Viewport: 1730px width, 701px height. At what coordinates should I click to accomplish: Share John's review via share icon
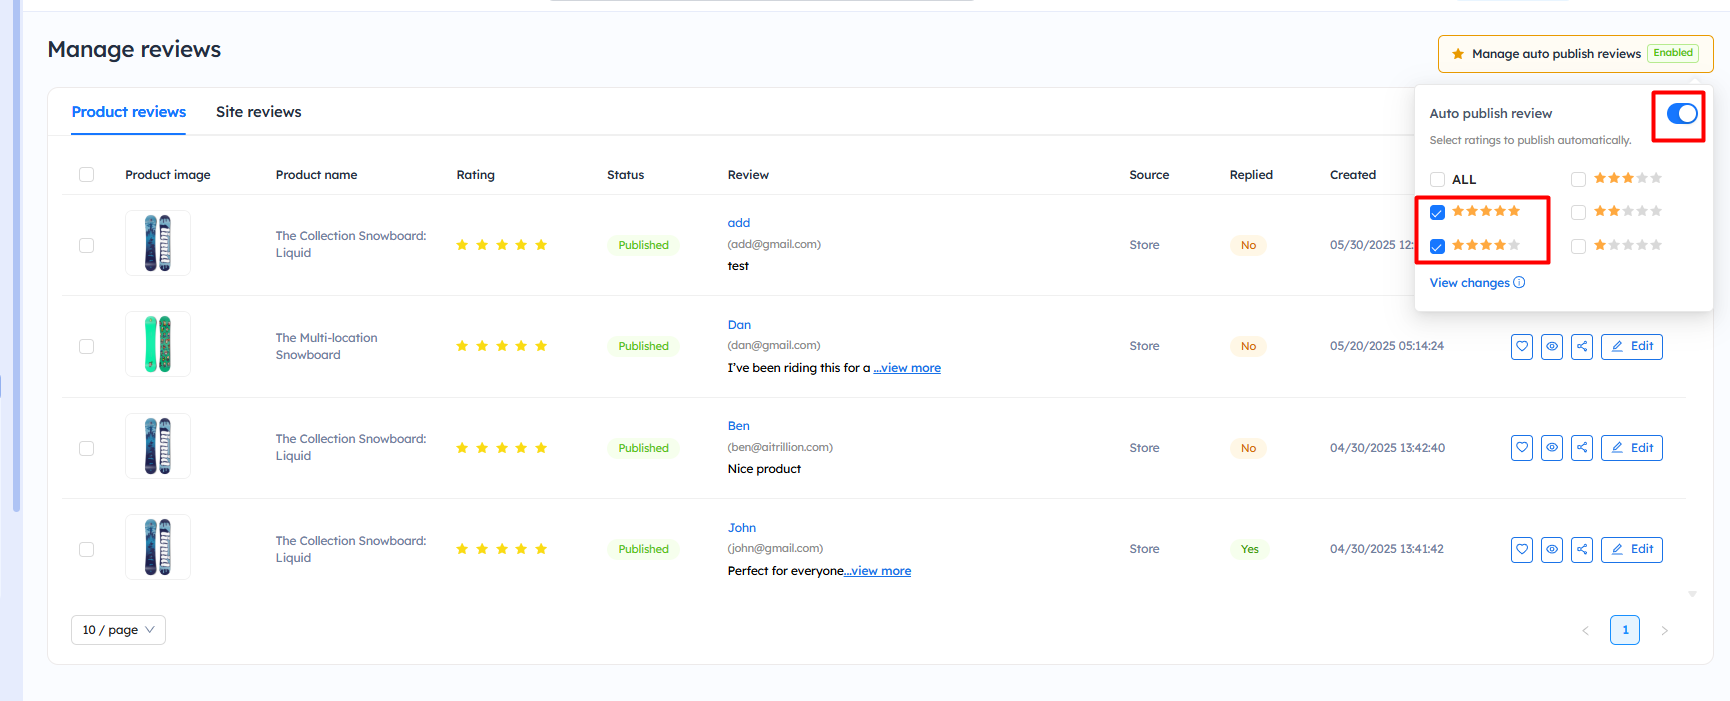click(1581, 549)
